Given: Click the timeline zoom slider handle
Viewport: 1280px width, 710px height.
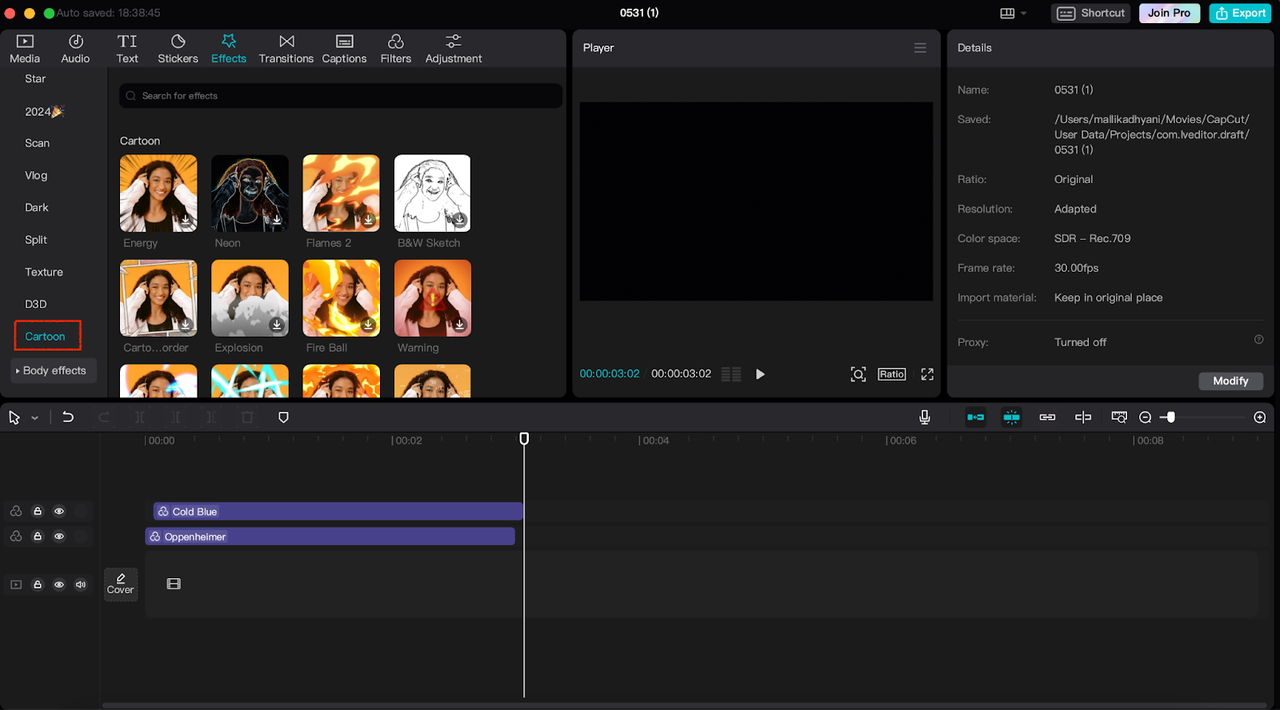Looking at the screenshot, I should tap(1170, 417).
